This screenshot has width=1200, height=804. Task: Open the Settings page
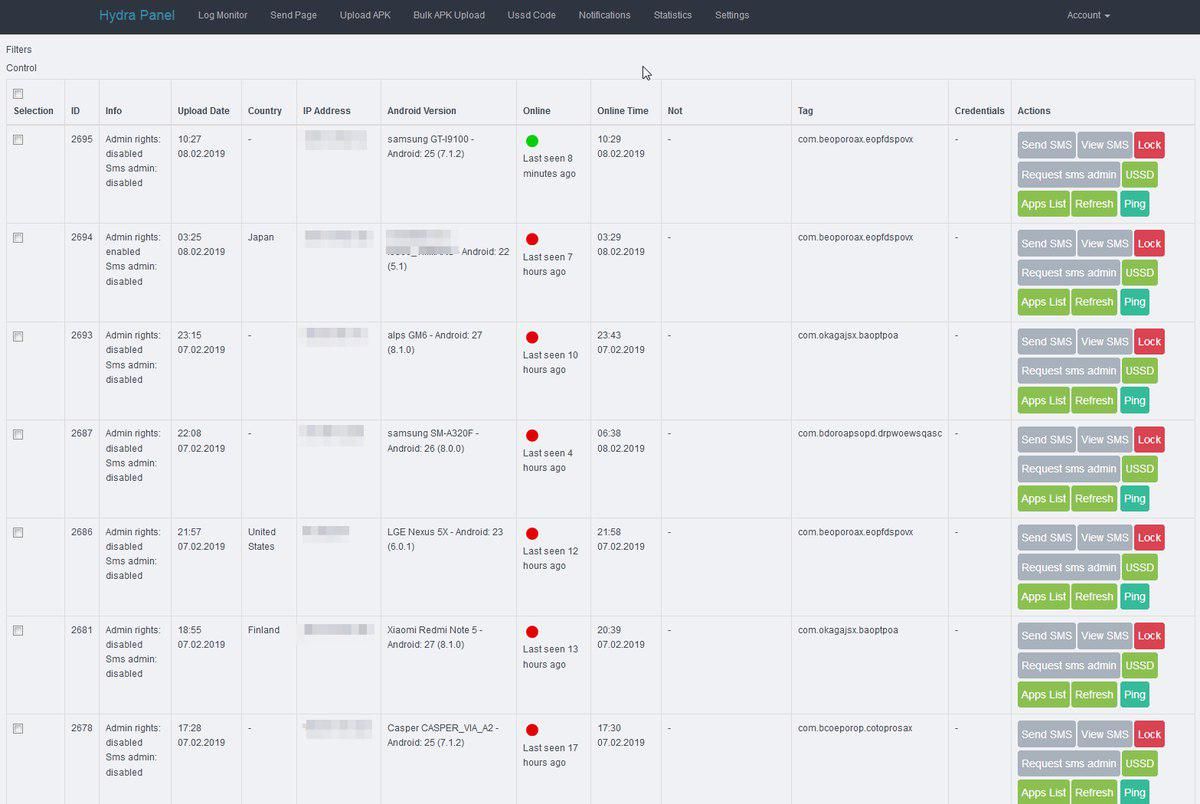pos(732,15)
